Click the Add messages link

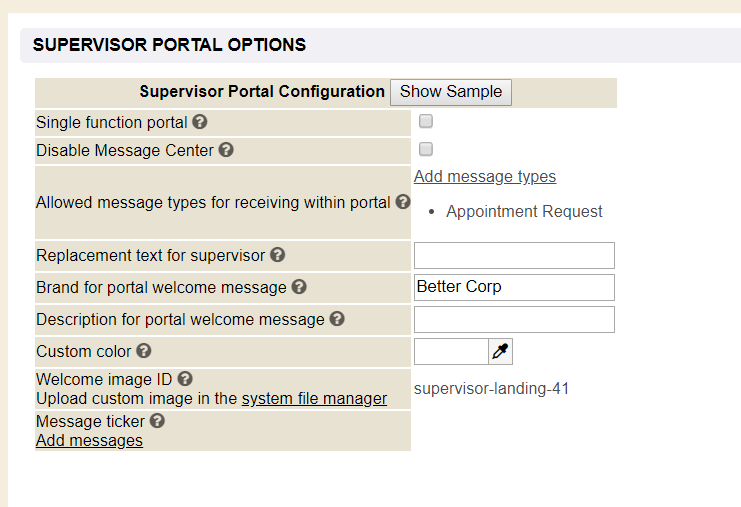click(x=89, y=441)
